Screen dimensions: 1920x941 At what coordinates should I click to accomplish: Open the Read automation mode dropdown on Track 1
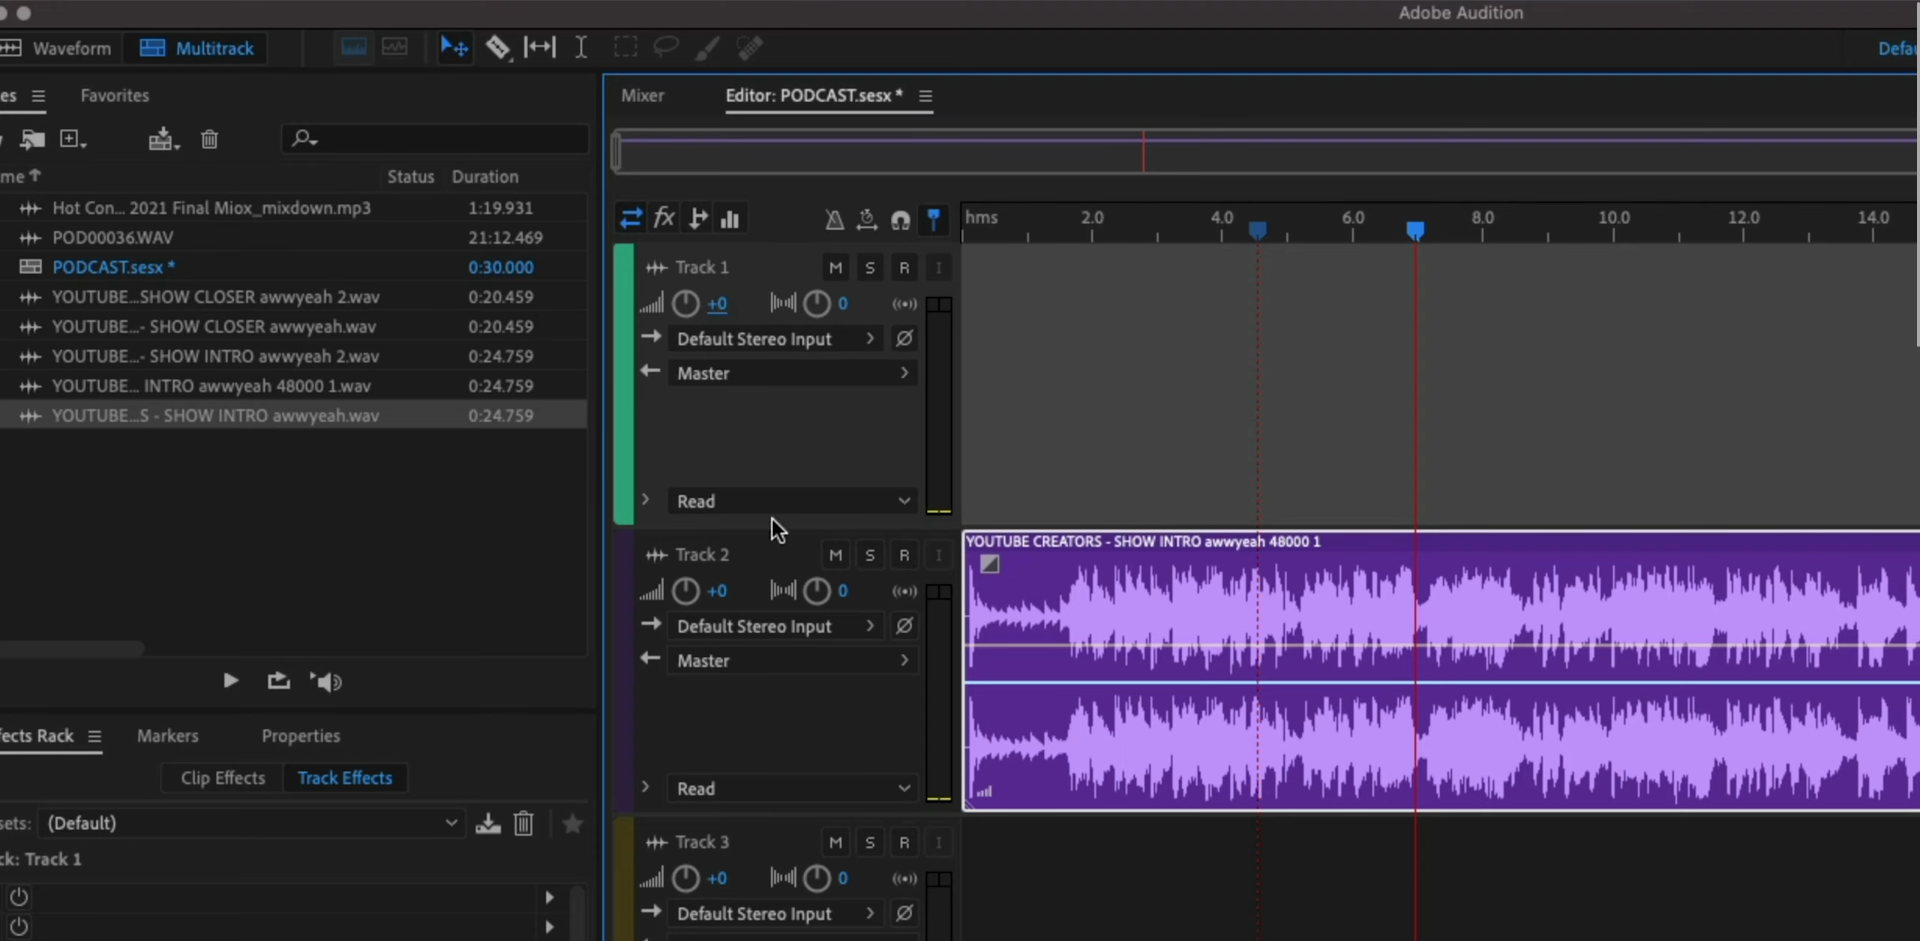pyautogui.click(x=791, y=501)
